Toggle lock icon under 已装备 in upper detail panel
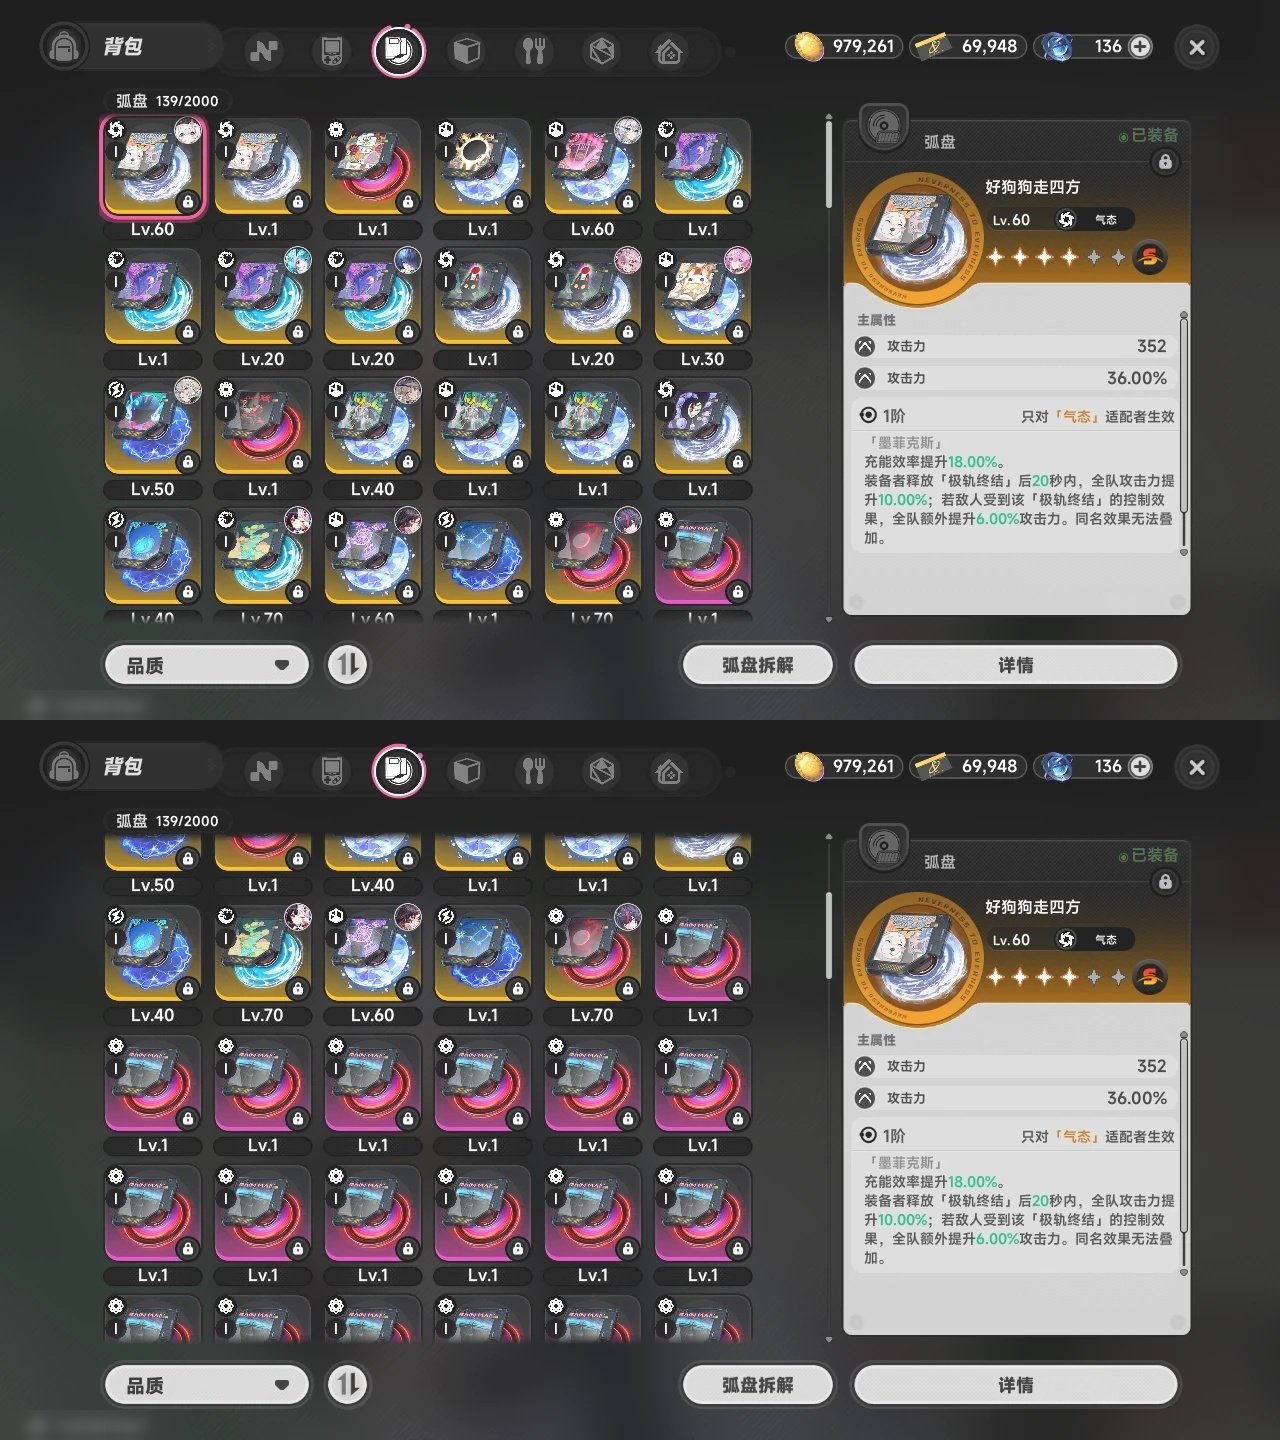 point(1165,162)
